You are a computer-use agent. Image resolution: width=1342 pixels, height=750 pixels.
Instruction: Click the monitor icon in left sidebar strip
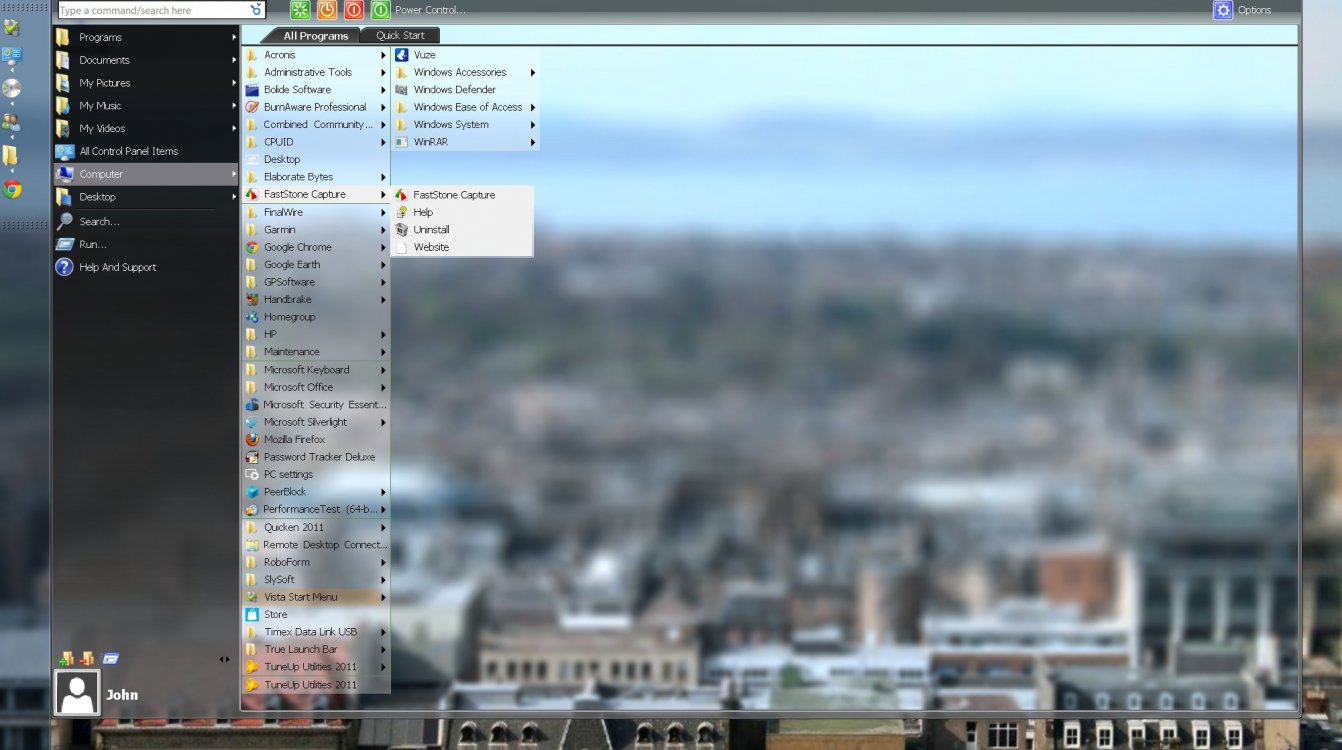tap(11, 55)
